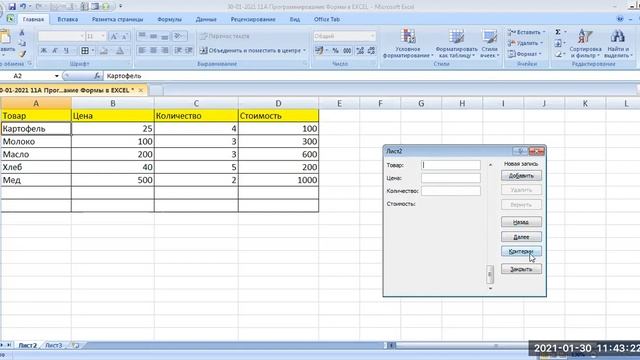
Task: Open text orientation options
Action: point(178,36)
